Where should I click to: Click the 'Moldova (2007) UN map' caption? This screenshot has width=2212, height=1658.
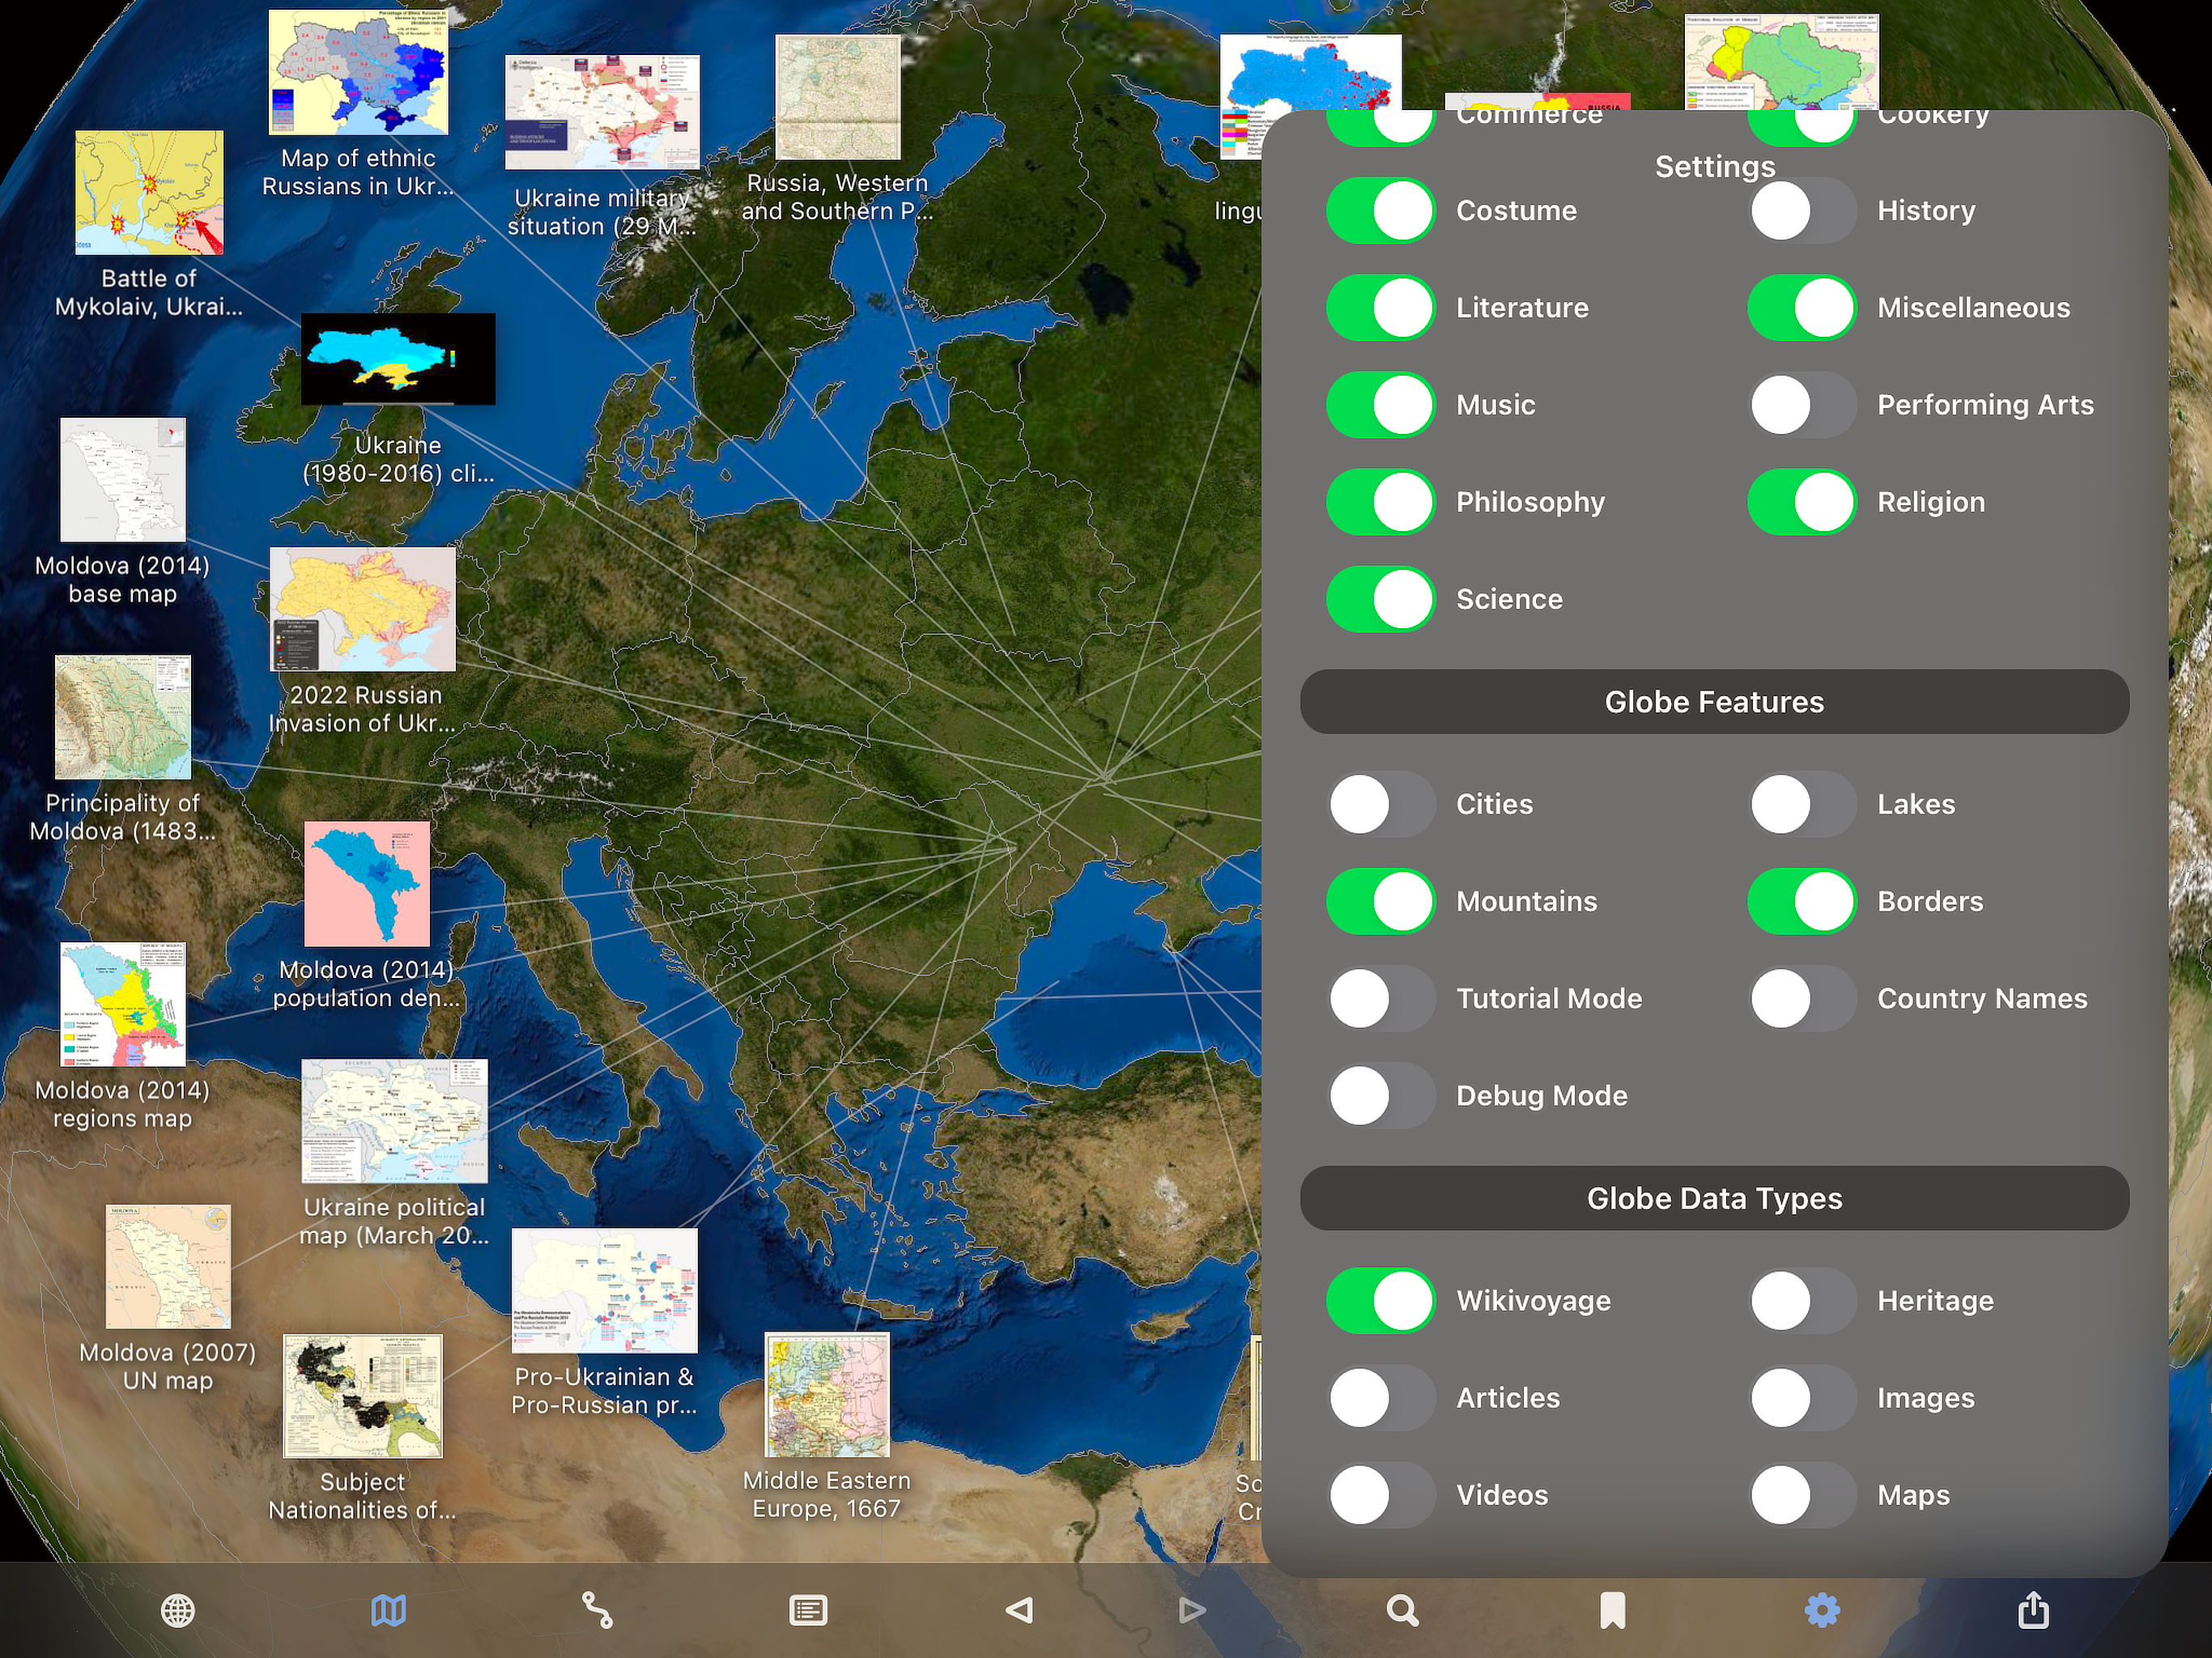point(168,1366)
